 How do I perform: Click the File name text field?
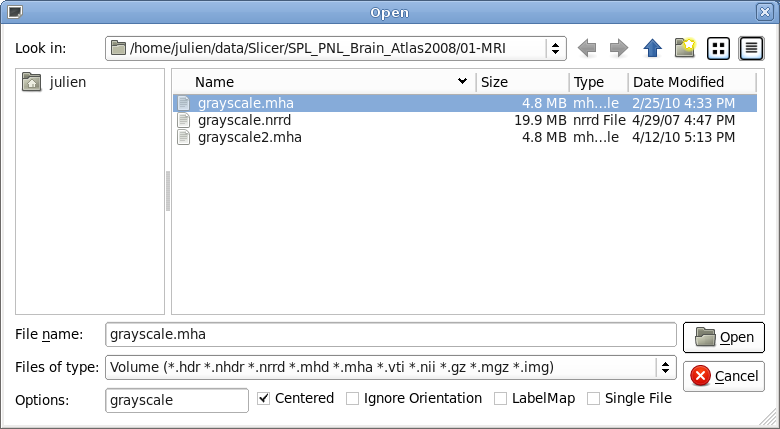390,335
